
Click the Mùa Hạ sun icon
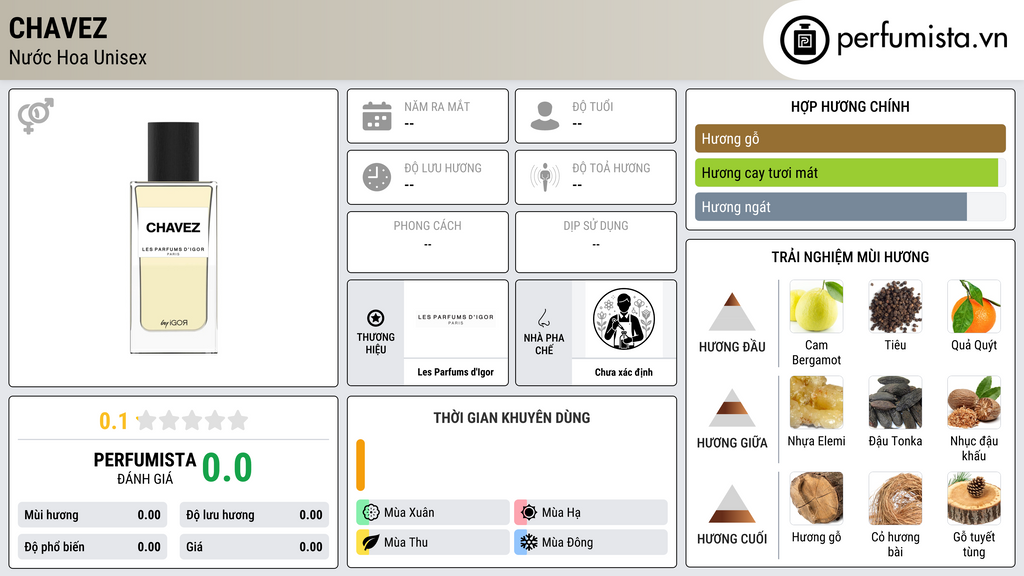(528, 513)
